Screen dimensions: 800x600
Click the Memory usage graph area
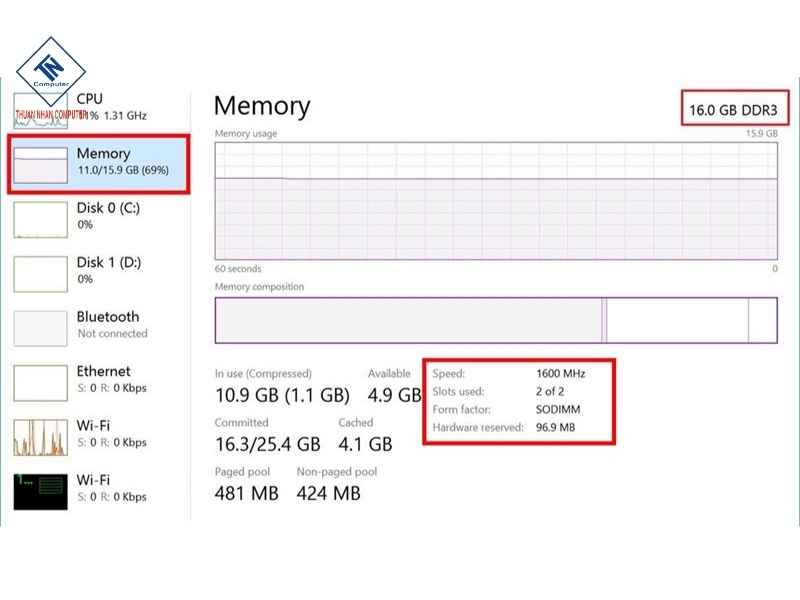tap(495, 200)
